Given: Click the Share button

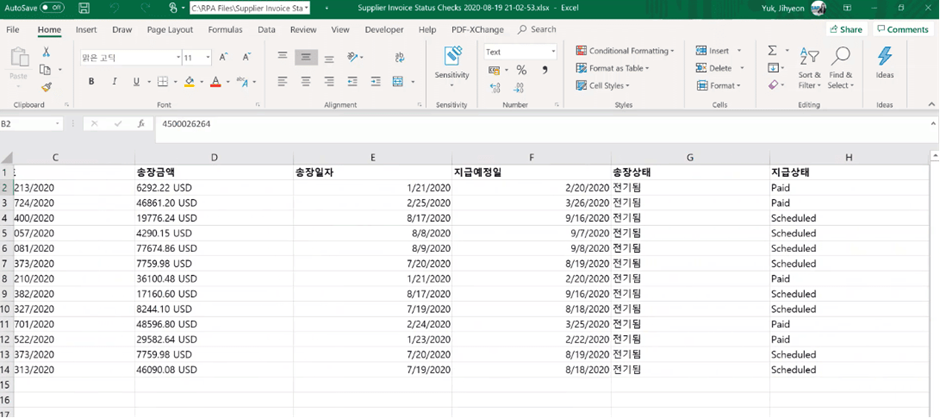Looking at the screenshot, I should (x=846, y=29).
